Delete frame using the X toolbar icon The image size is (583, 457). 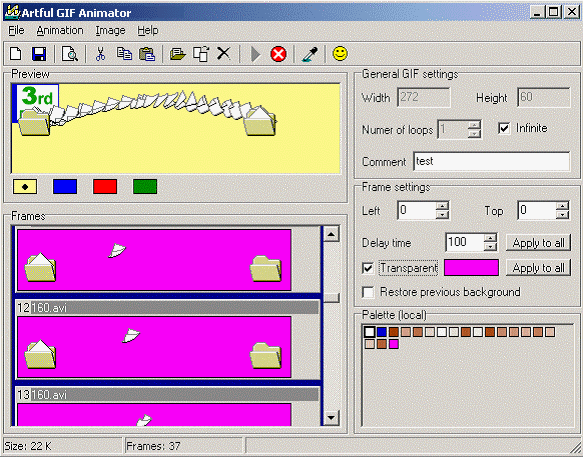point(223,54)
